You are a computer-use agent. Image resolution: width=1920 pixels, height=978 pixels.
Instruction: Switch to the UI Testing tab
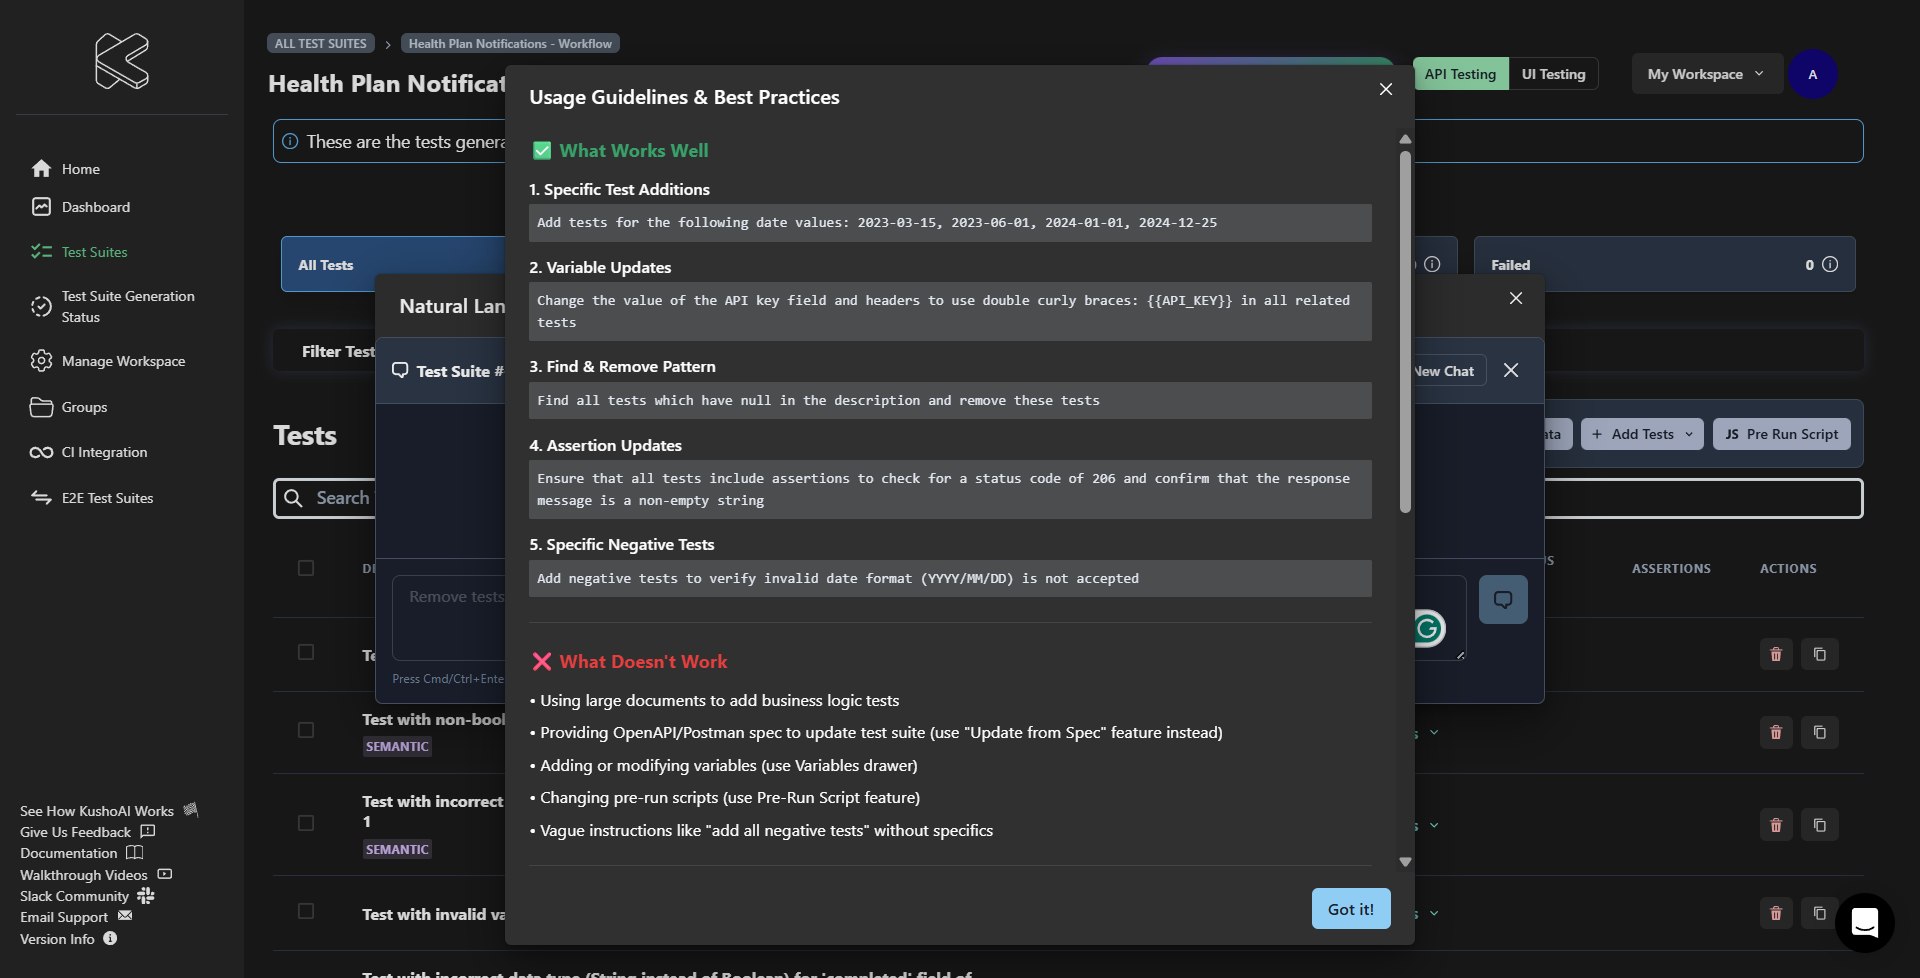click(x=1553, y=74)
